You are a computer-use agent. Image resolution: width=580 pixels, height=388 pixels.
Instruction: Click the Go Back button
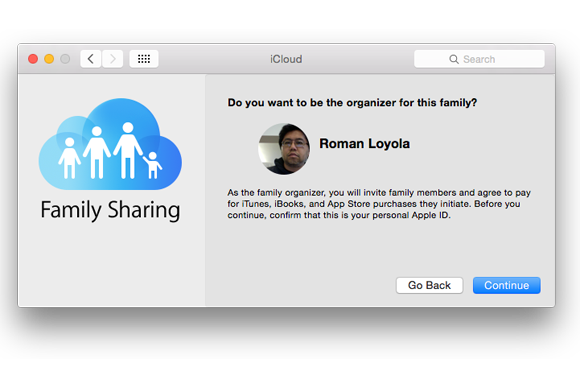[429, 285]
